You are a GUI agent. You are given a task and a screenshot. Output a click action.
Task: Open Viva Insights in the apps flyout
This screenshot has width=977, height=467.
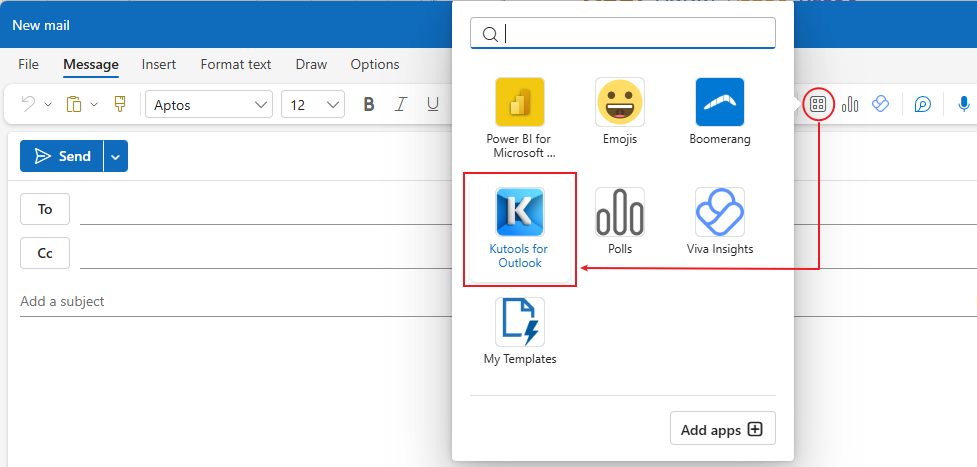click(x=720, y=221)
